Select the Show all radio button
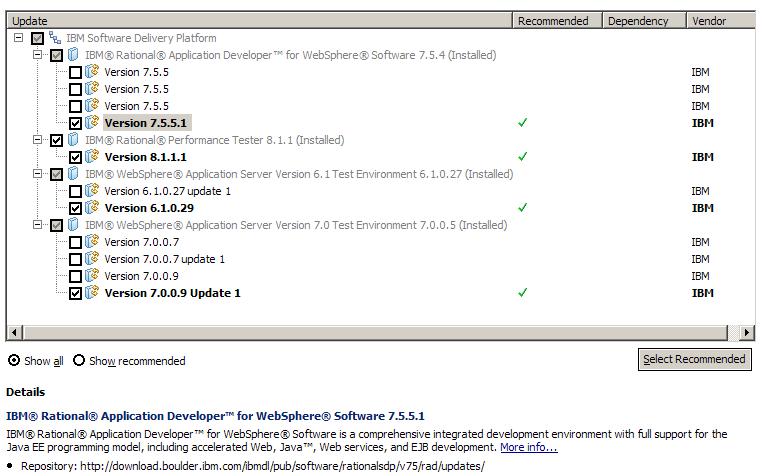 click(14, 360)
